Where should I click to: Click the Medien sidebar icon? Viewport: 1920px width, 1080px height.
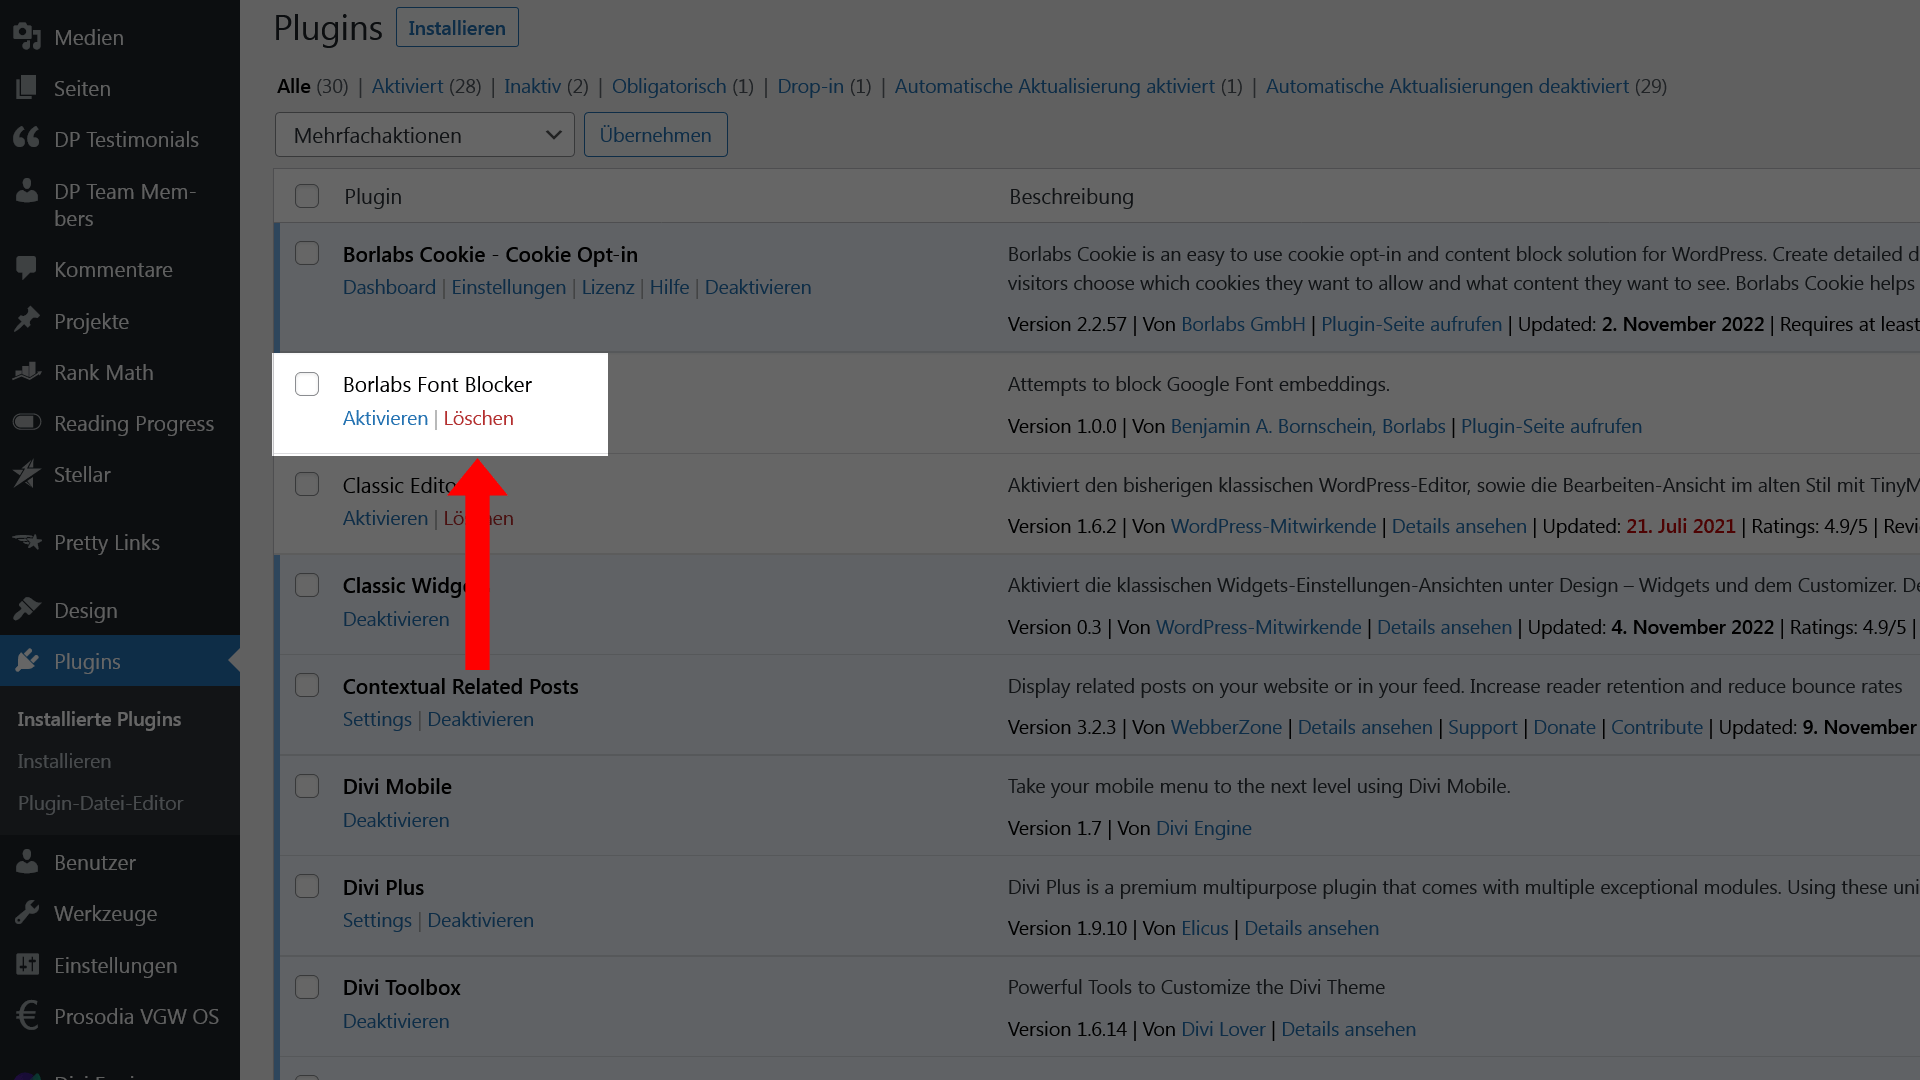(x=27, y=37)
